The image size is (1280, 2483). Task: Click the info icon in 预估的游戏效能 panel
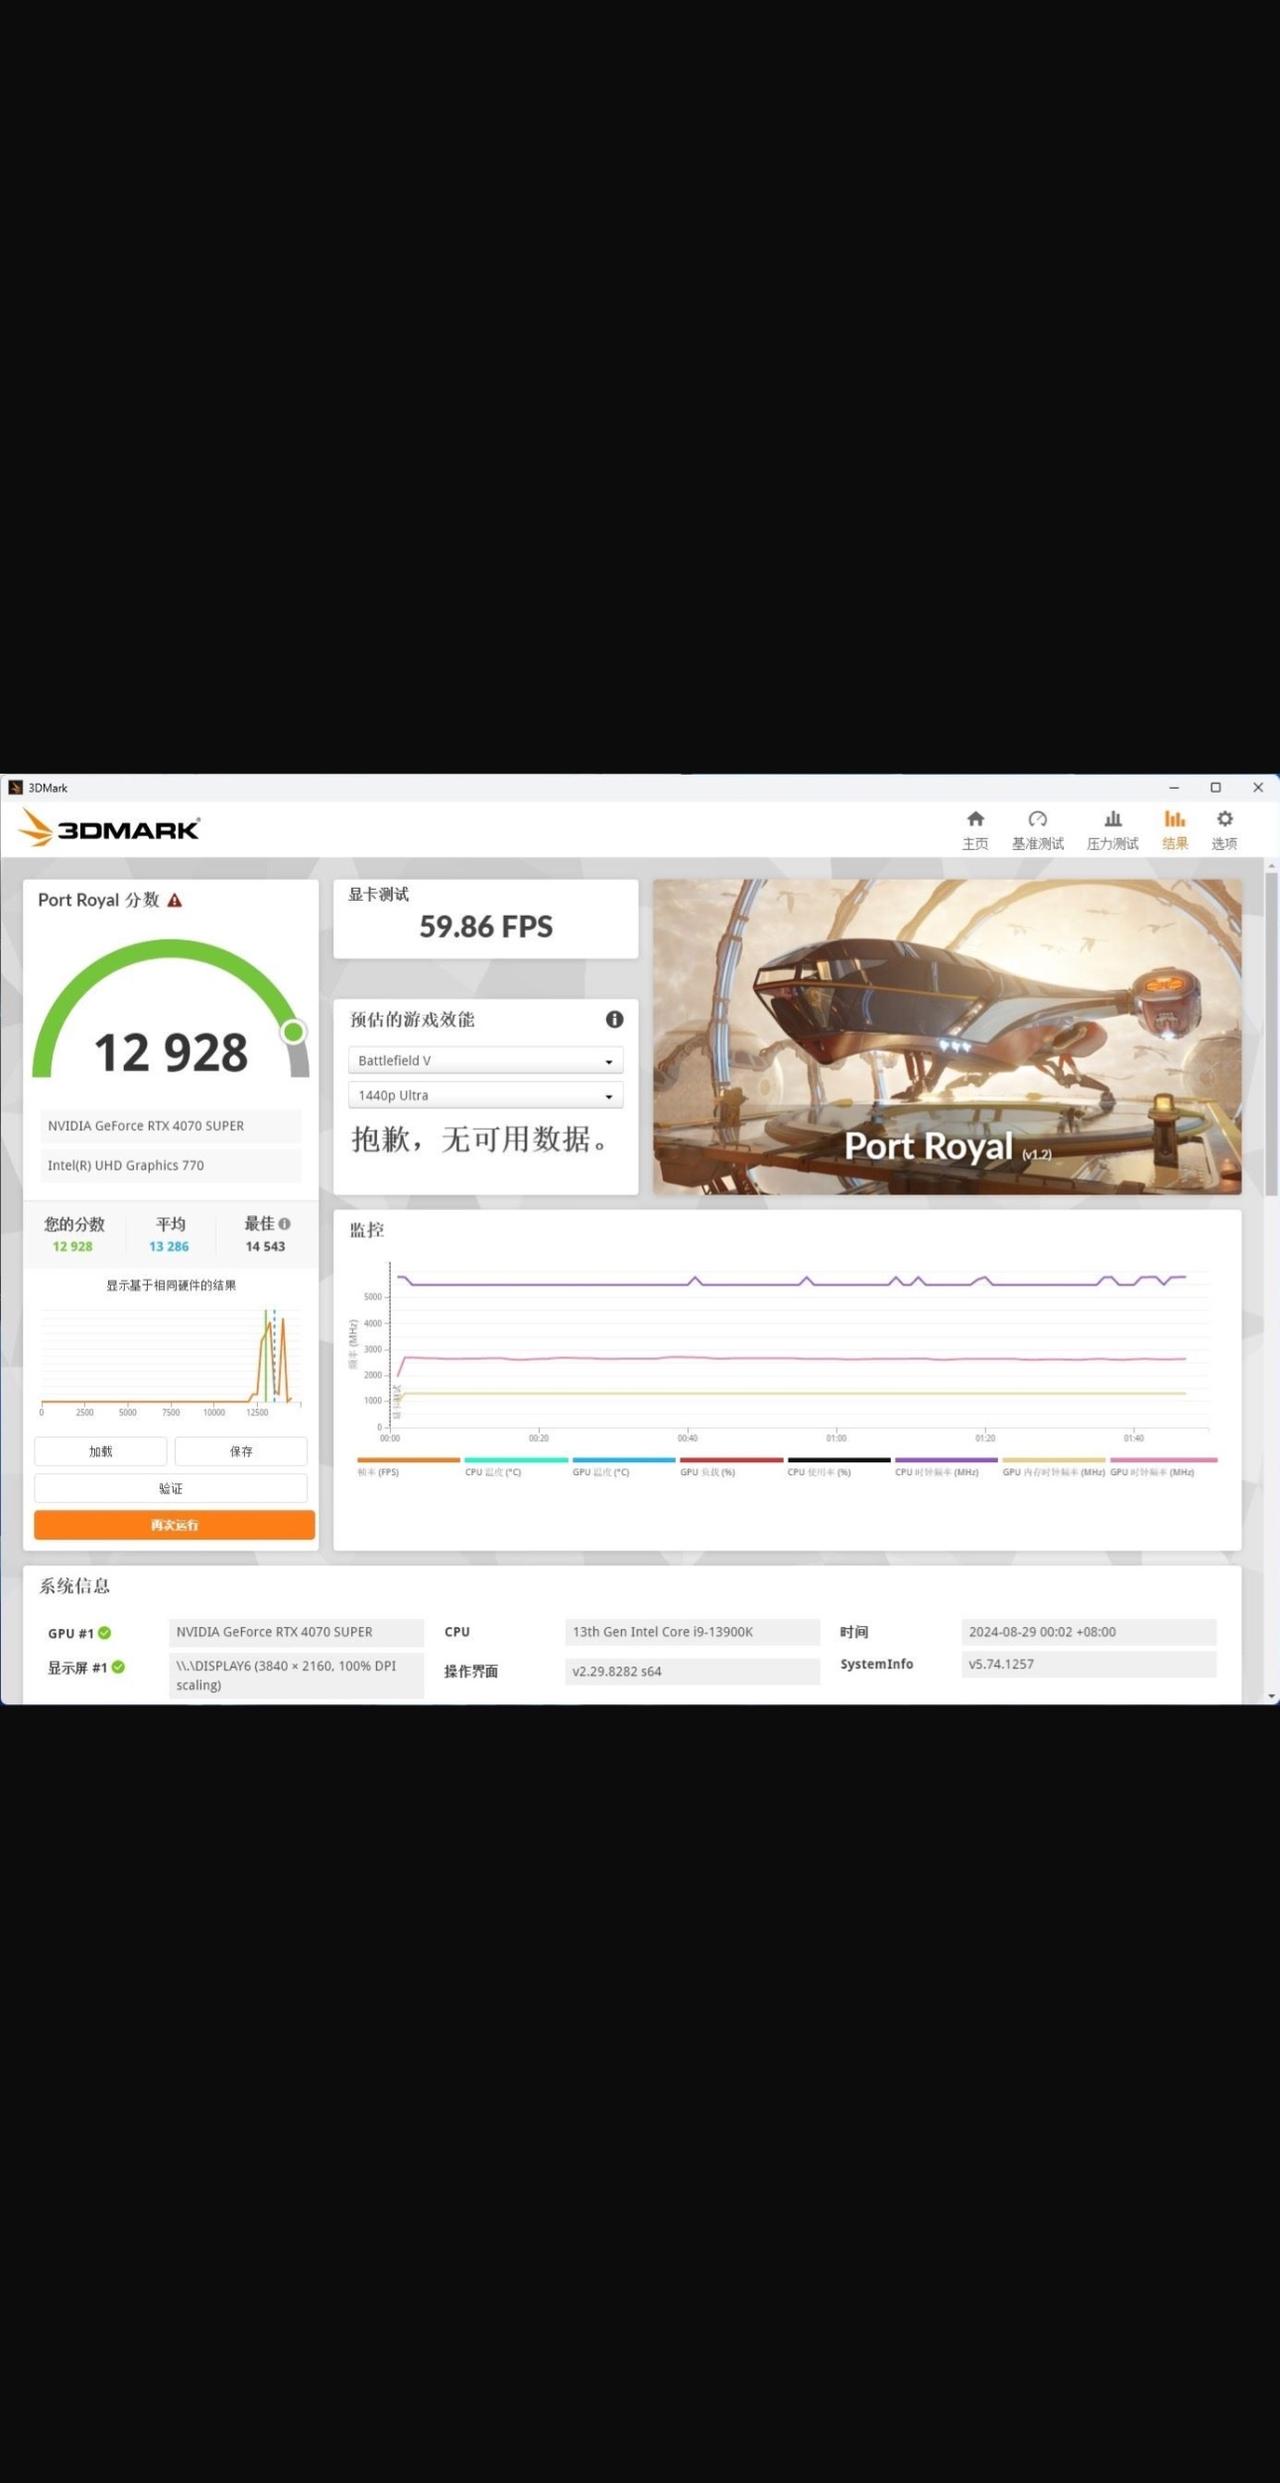614,1019
